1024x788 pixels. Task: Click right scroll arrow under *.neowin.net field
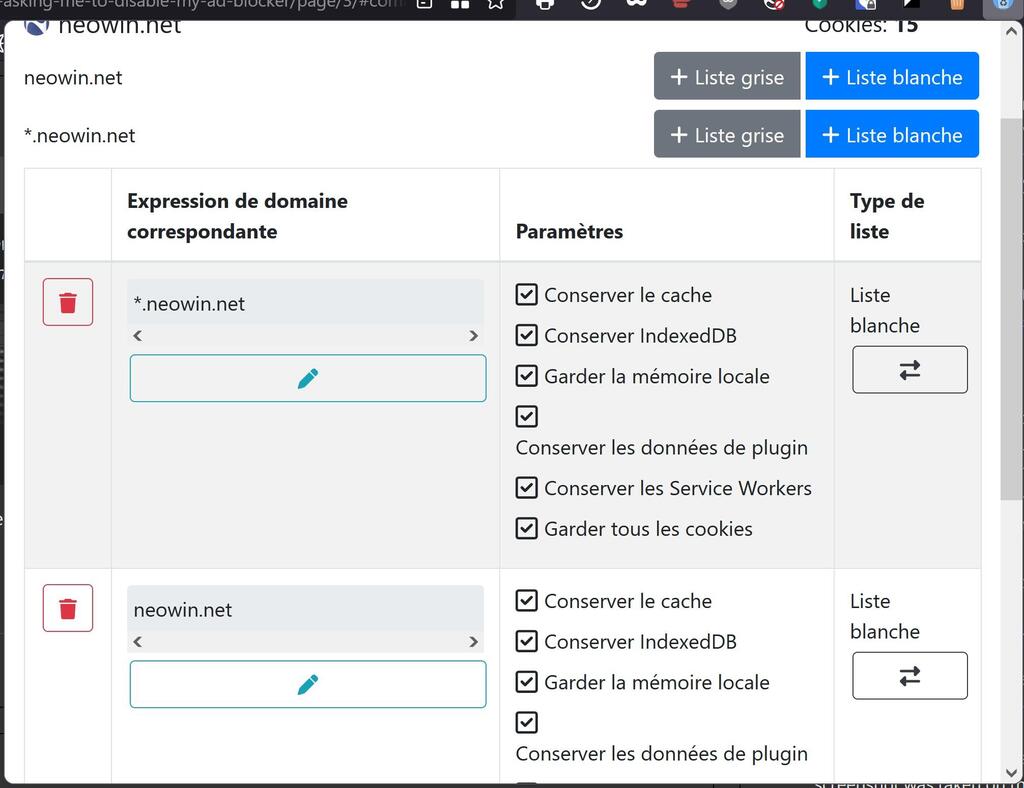[x=473, y=336]
